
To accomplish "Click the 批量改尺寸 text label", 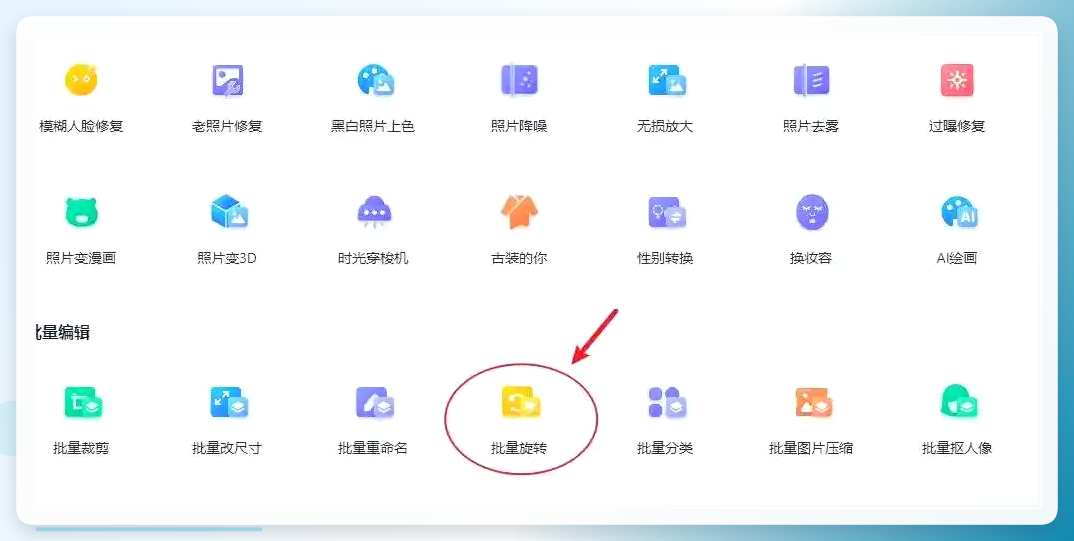I will pyautogui.click(x=227, y=449).
